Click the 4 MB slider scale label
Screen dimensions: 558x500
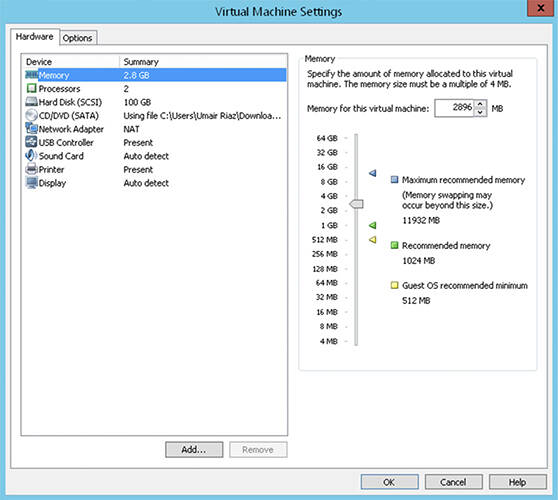328,341
